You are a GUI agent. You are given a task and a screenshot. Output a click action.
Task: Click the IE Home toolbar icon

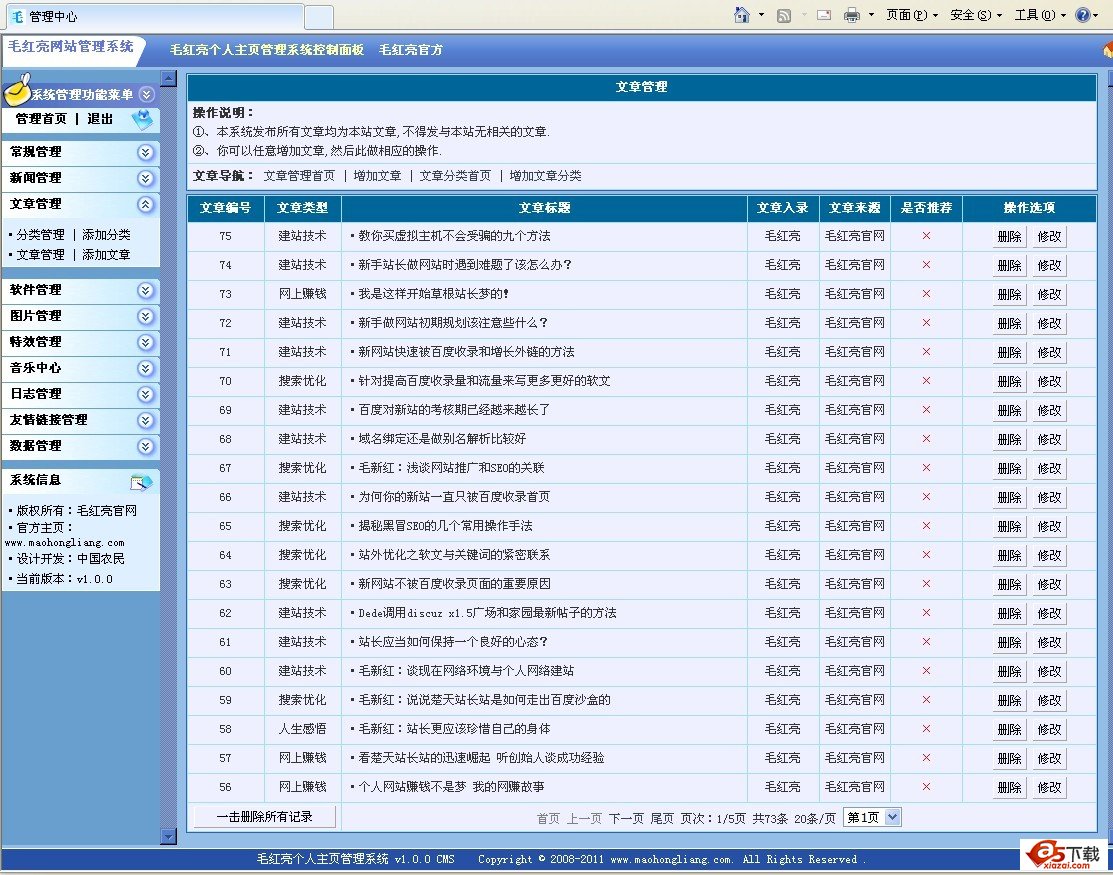pos(742,15)
